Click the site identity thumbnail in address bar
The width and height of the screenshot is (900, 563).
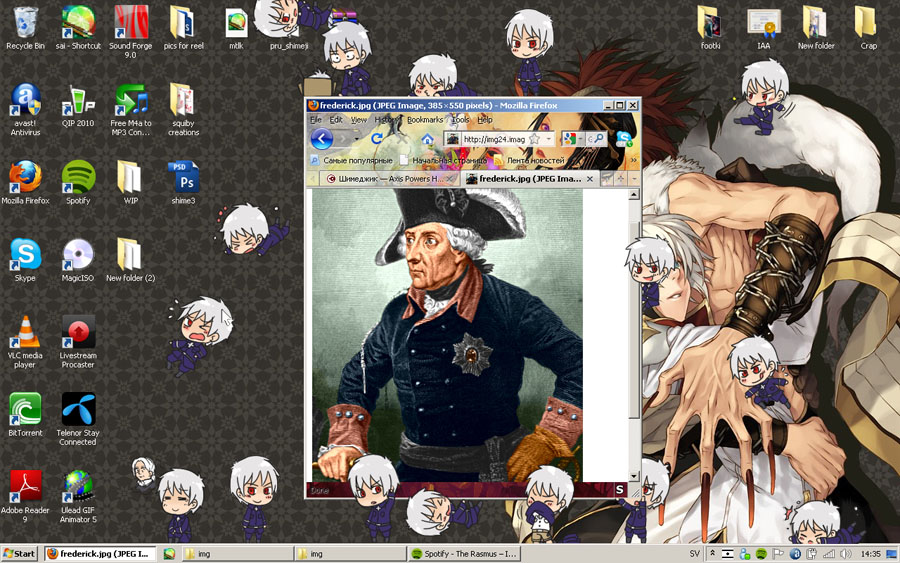(x=453, y=139)
